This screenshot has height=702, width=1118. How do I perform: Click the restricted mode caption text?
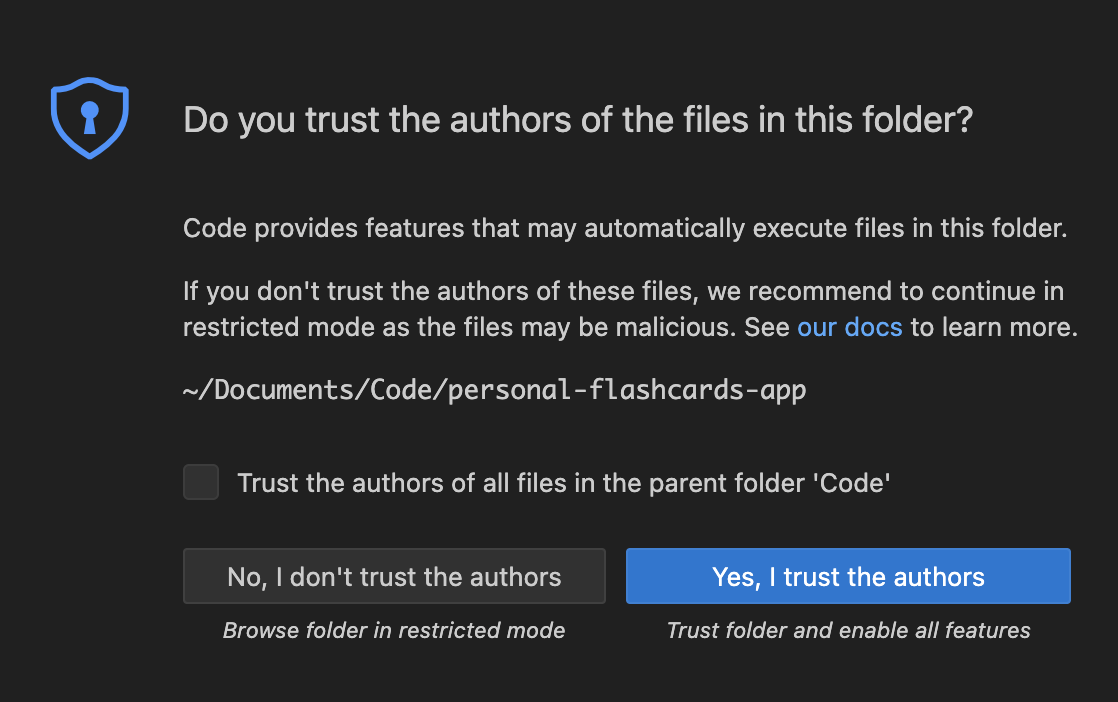393,630
